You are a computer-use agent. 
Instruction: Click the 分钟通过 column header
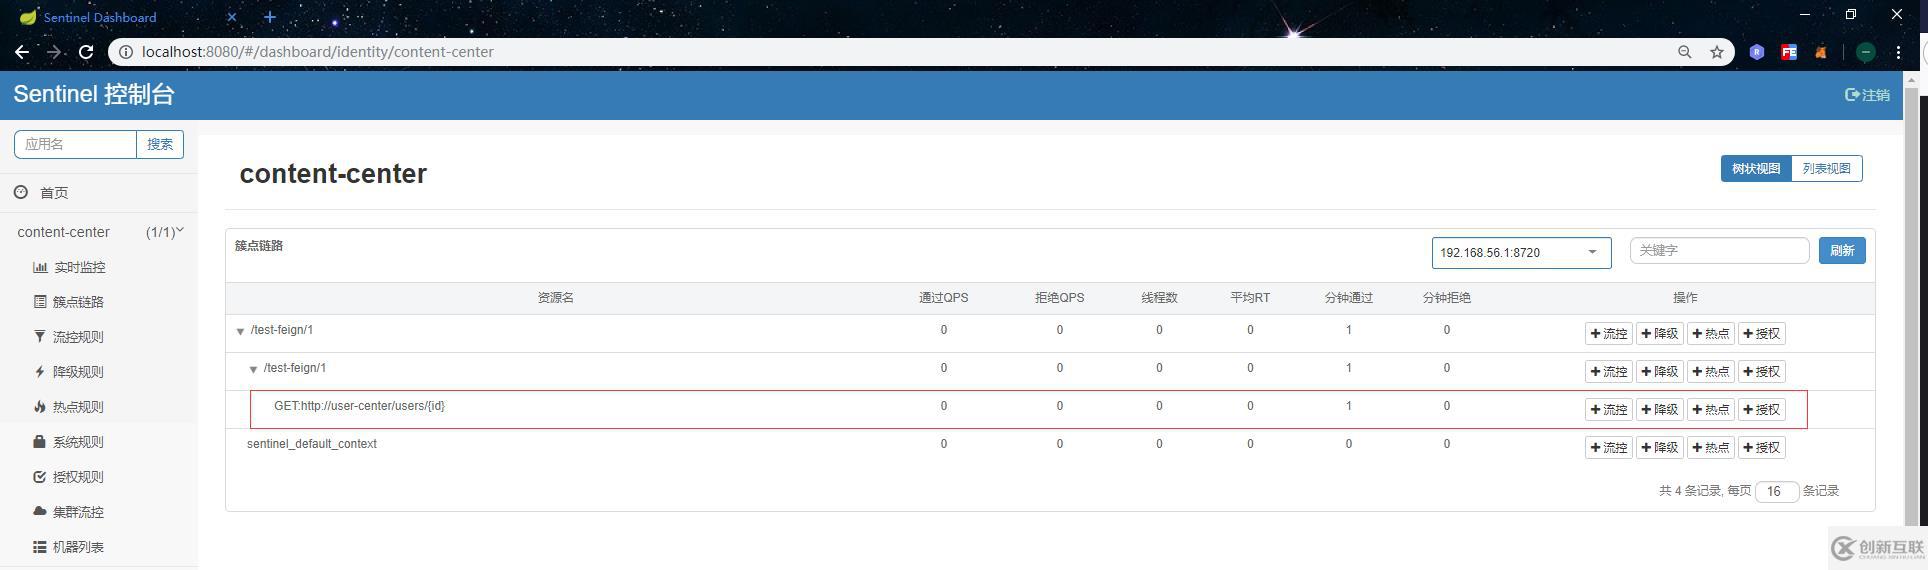(x=1348, y=298)
